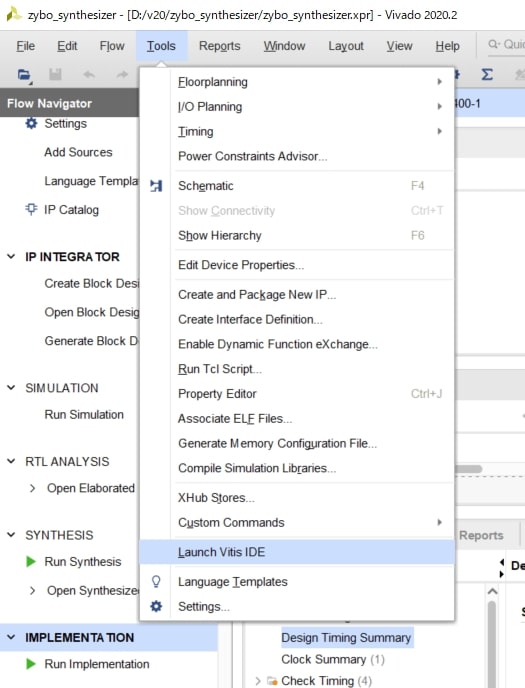The image size is (525, 688).
Task: Click the Save disk toolbar icon
Action: pyautogui.click(x=55, y=75)
